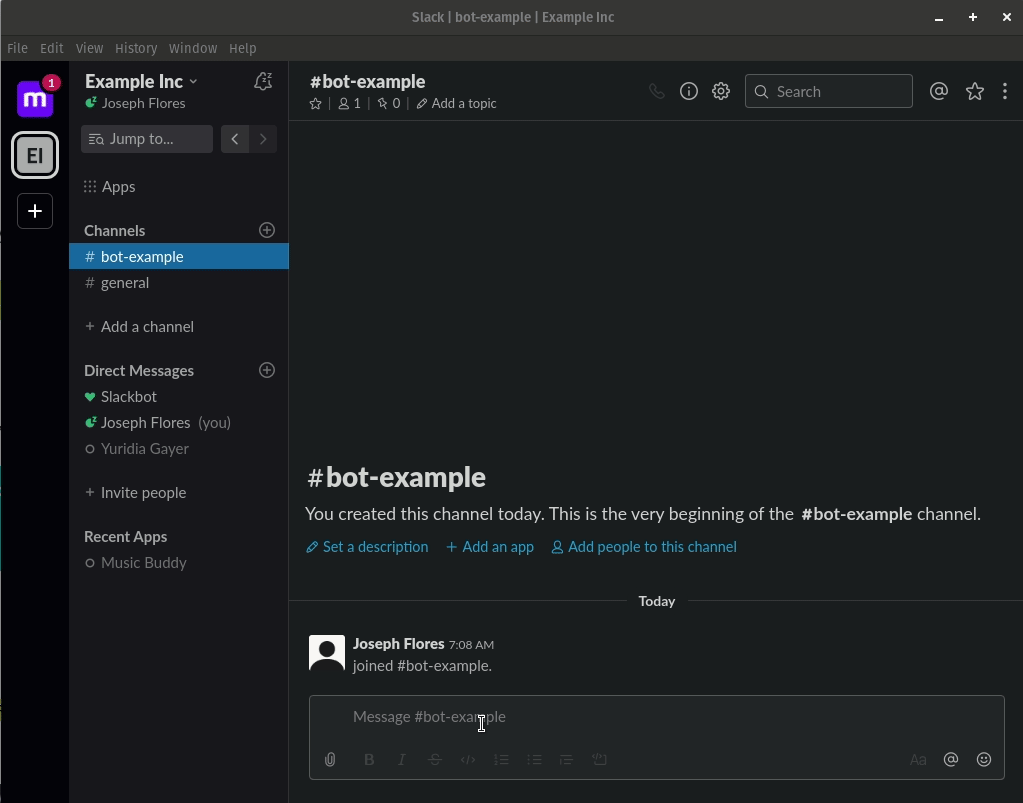Open notification preferences bell icon

click(x=263, y=82)
